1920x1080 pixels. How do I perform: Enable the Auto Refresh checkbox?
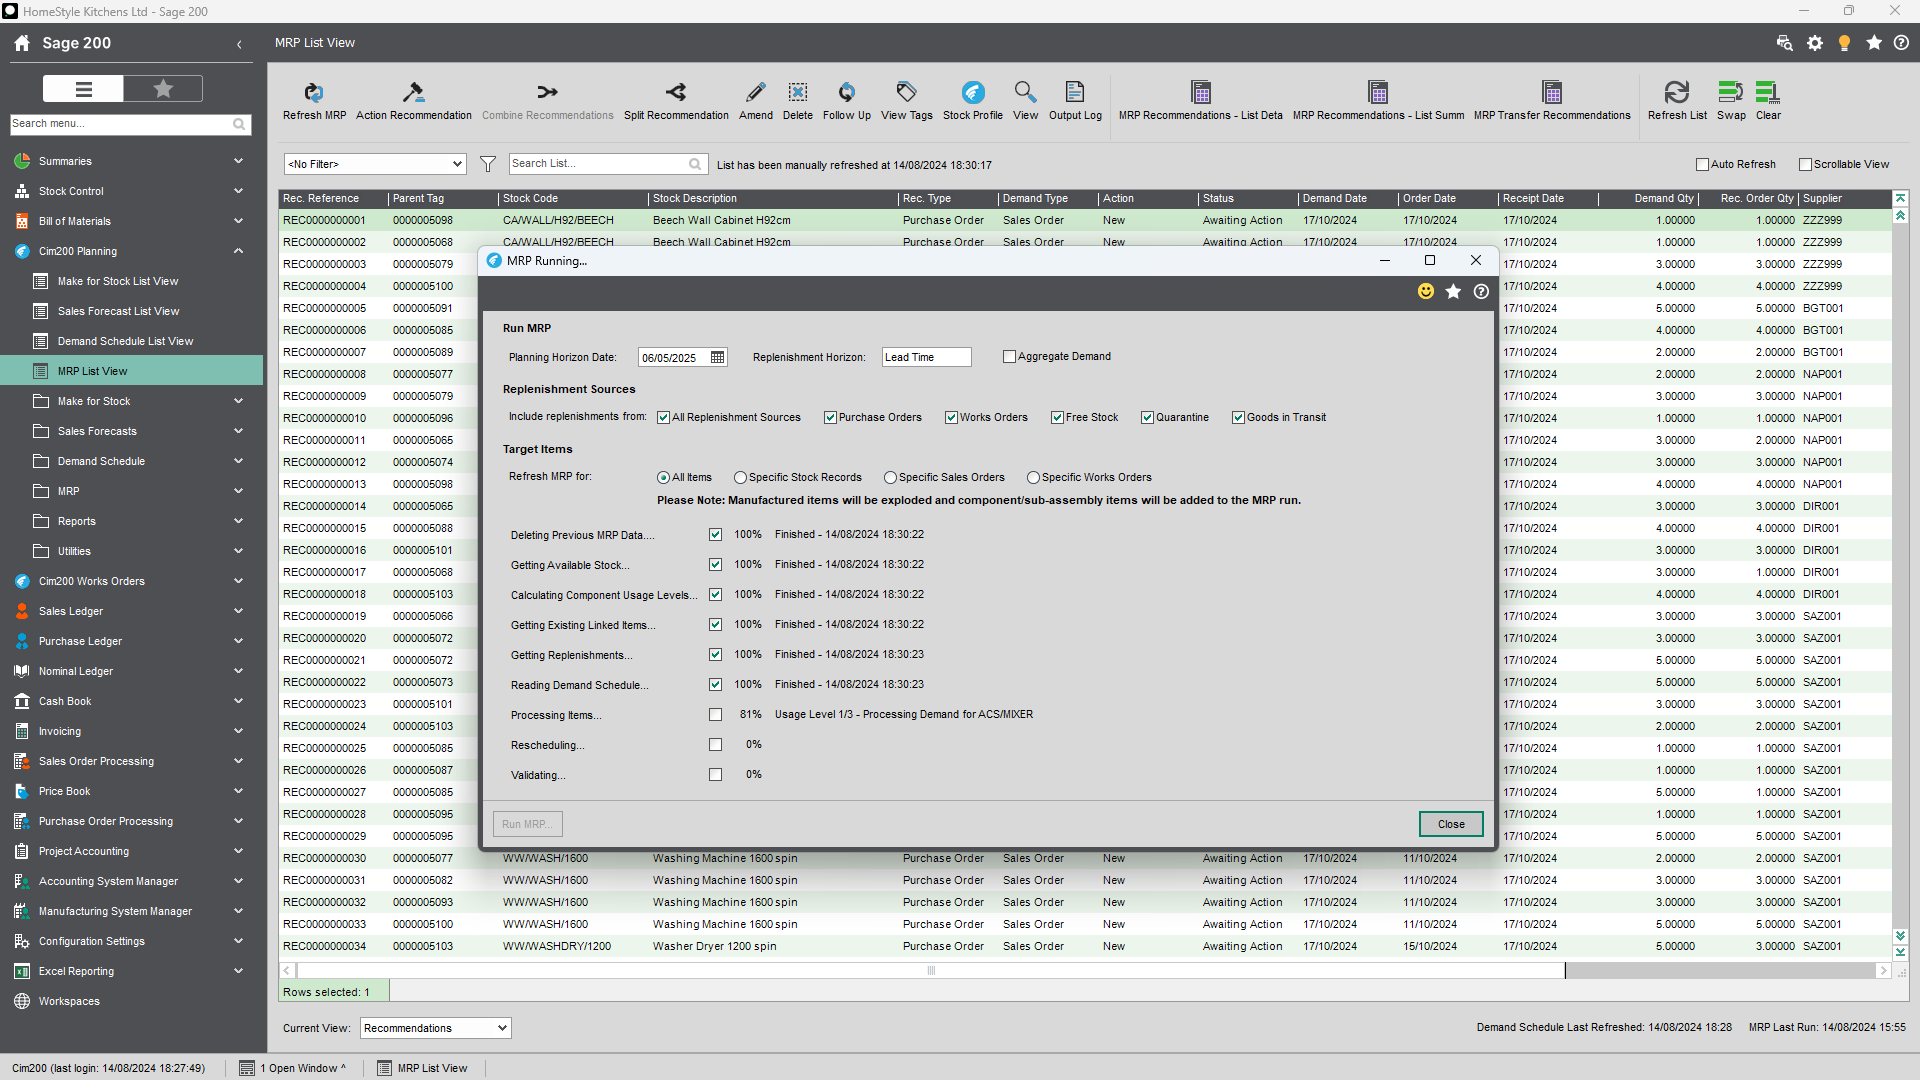[x=1702, y=165]
